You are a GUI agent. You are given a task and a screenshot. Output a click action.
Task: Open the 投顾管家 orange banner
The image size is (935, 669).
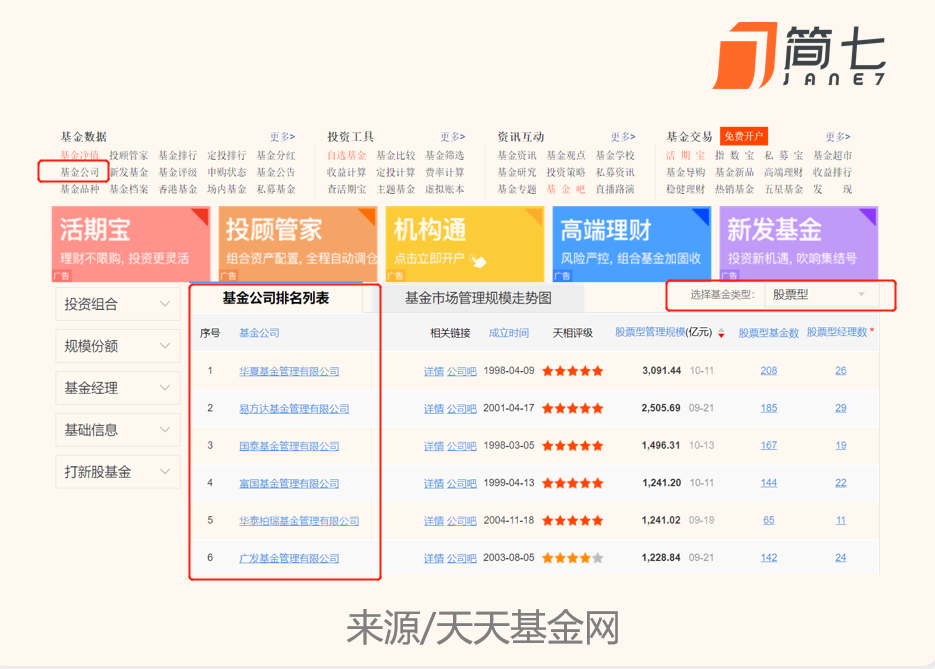(298, 244)
